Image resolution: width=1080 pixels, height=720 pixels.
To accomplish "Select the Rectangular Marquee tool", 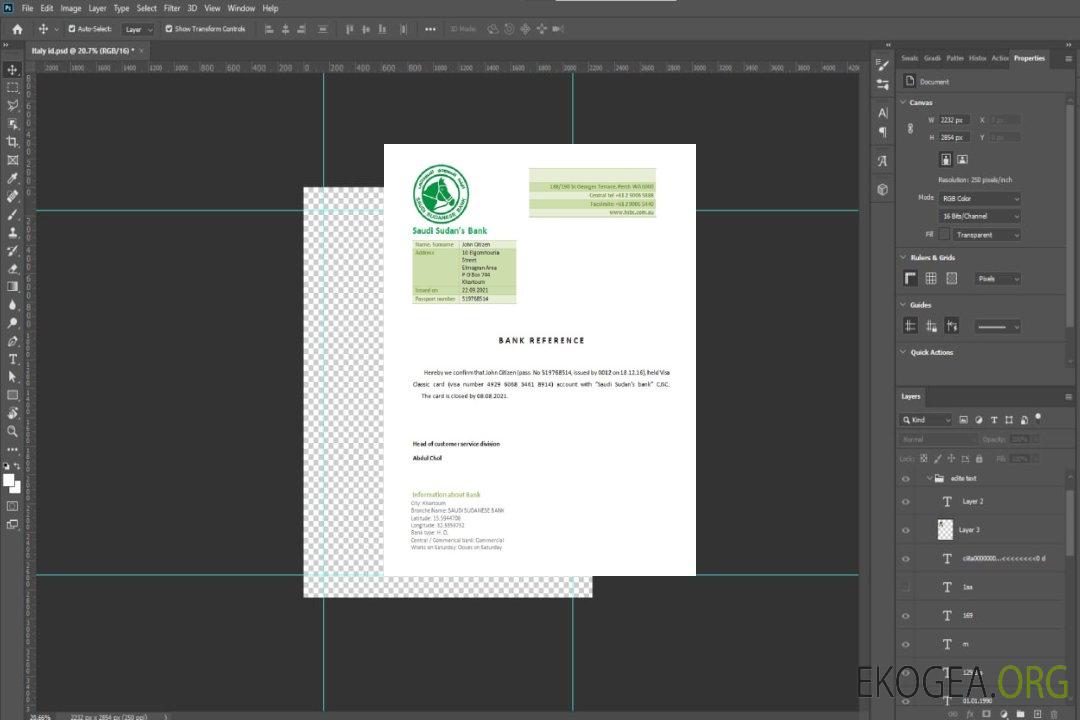I will pyautogui.click(x=13, y=87).
